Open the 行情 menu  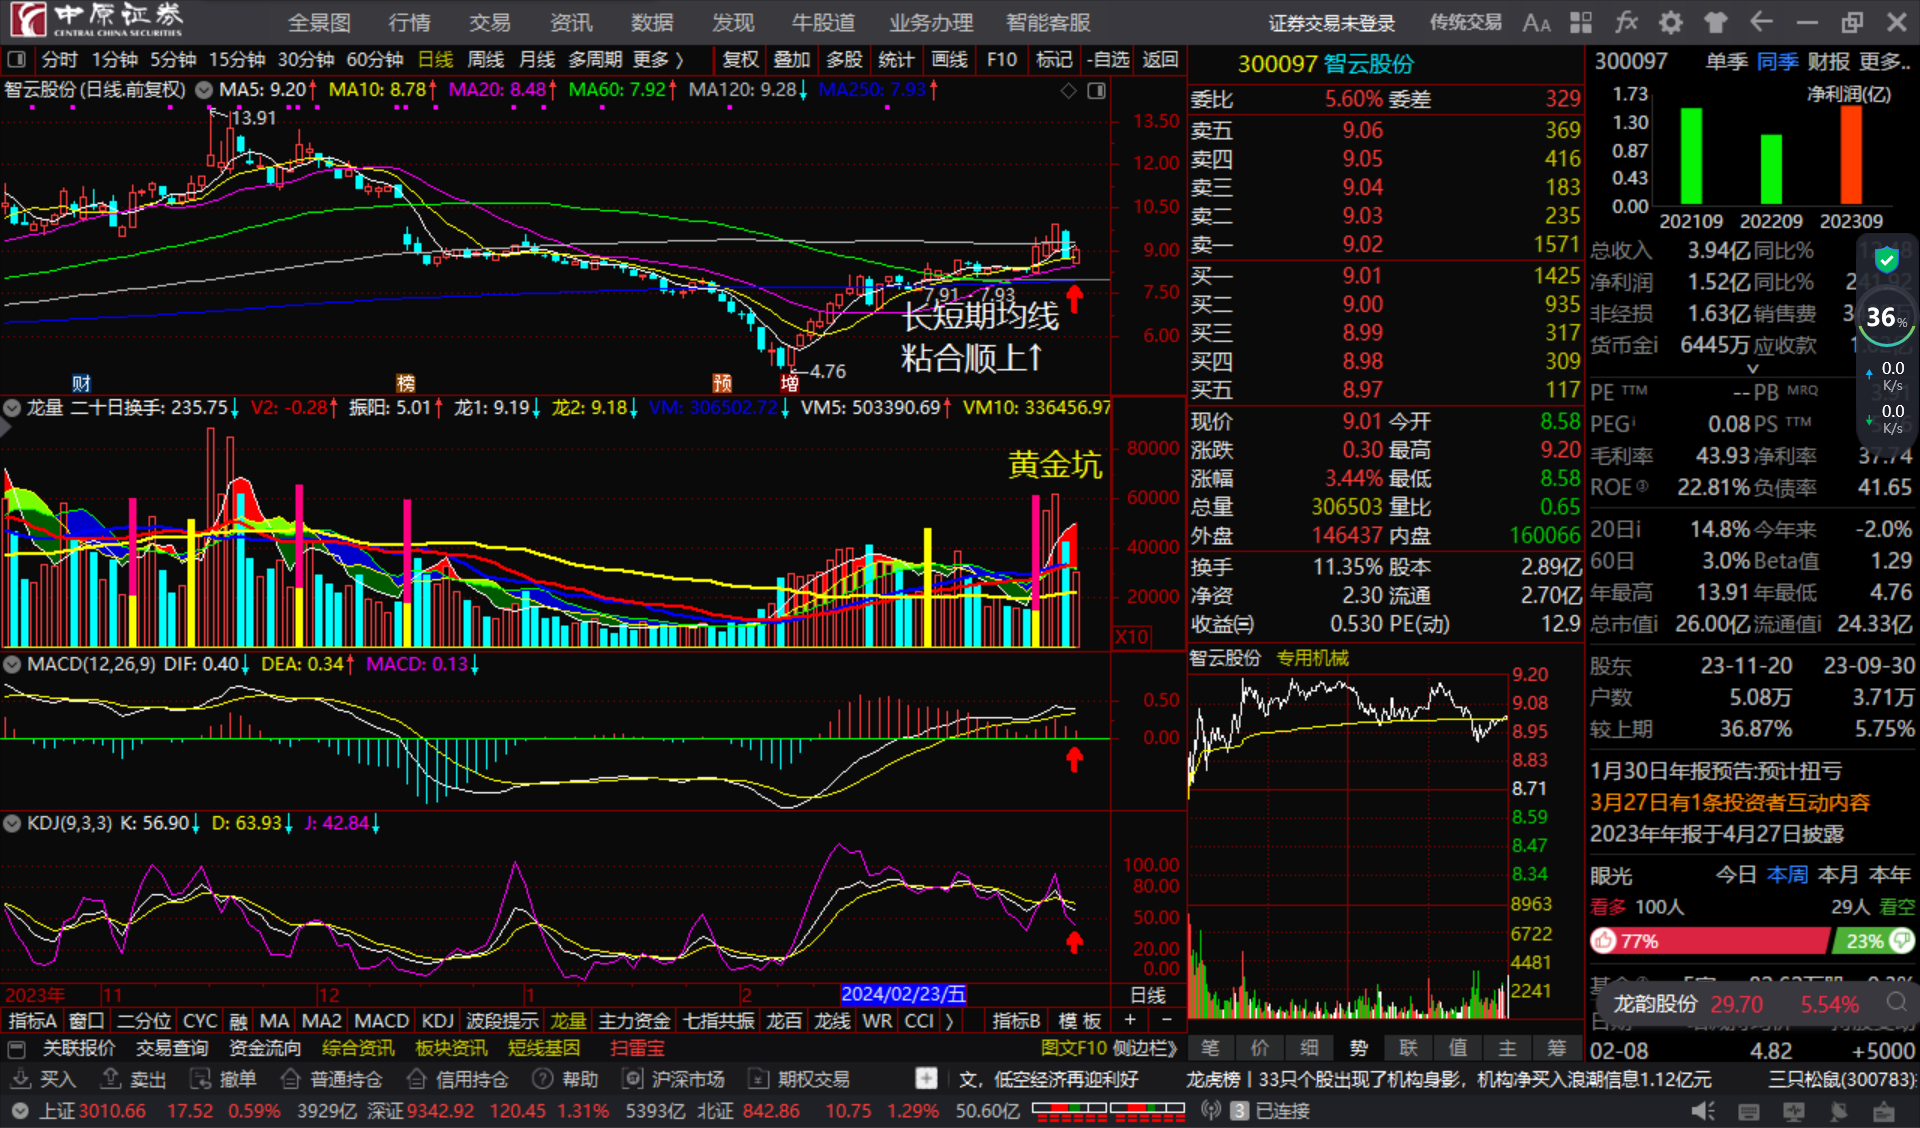click(409, 22)
